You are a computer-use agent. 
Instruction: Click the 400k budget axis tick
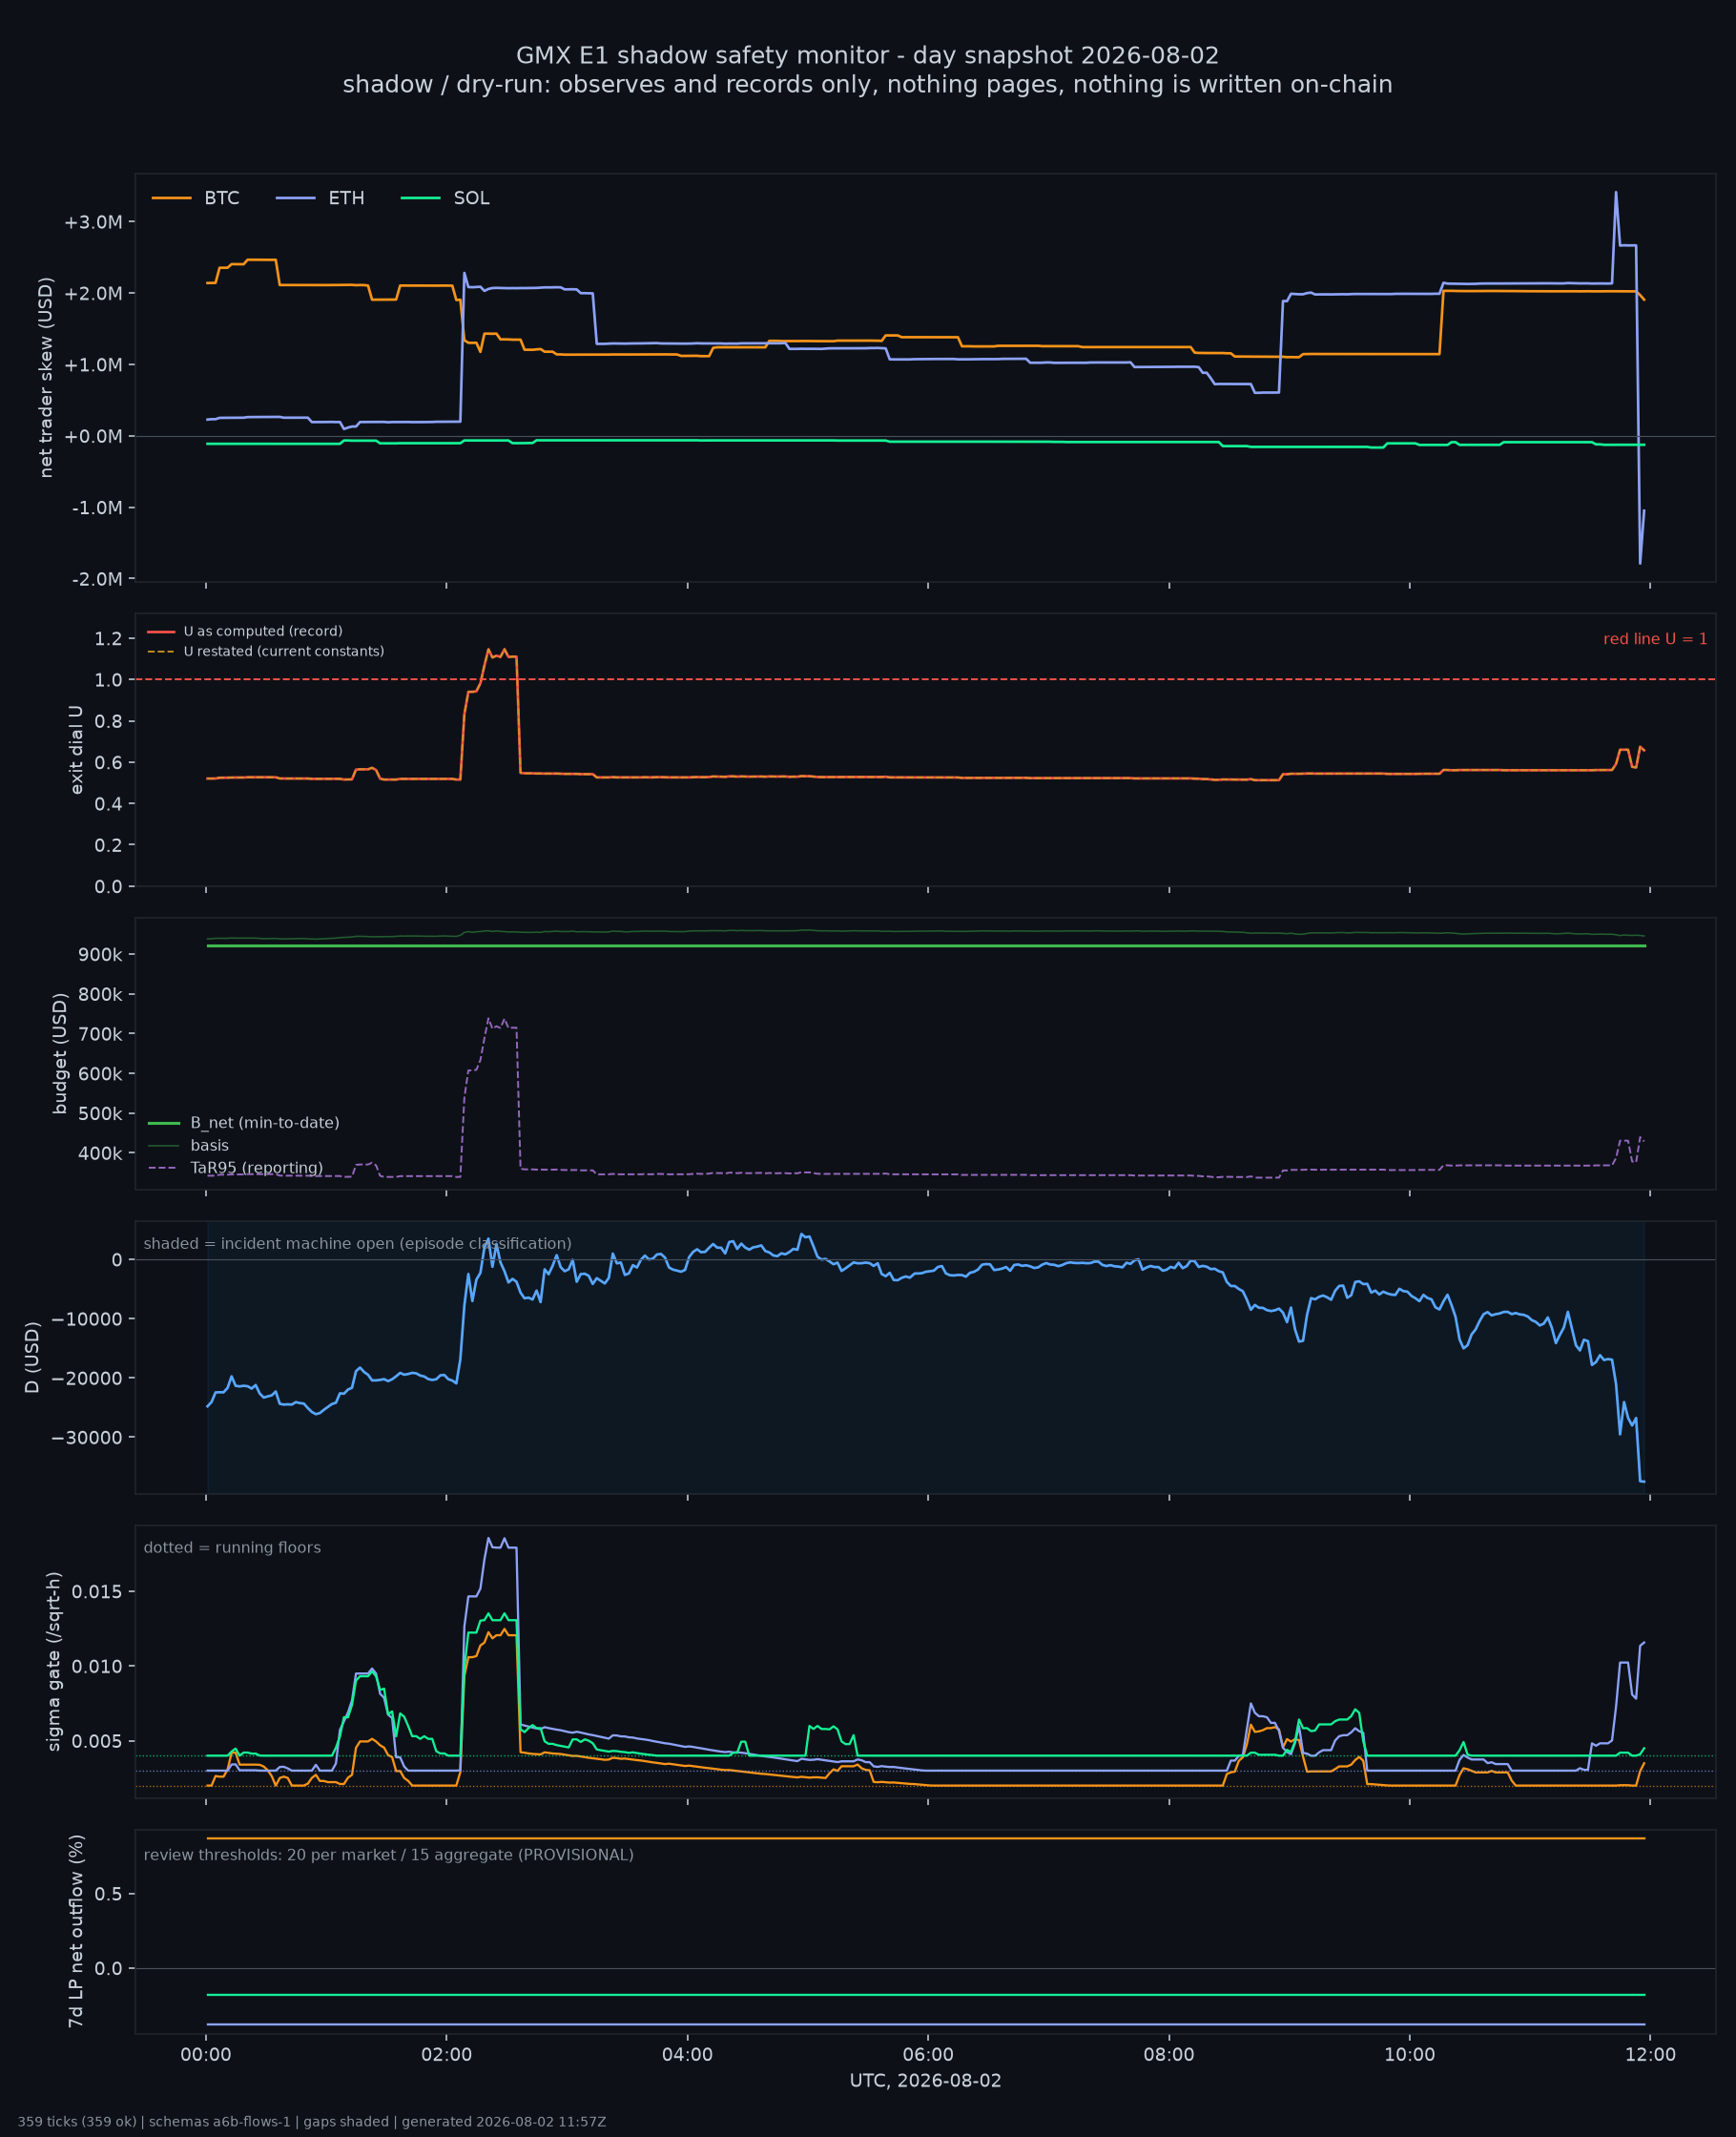(100, 1153)
